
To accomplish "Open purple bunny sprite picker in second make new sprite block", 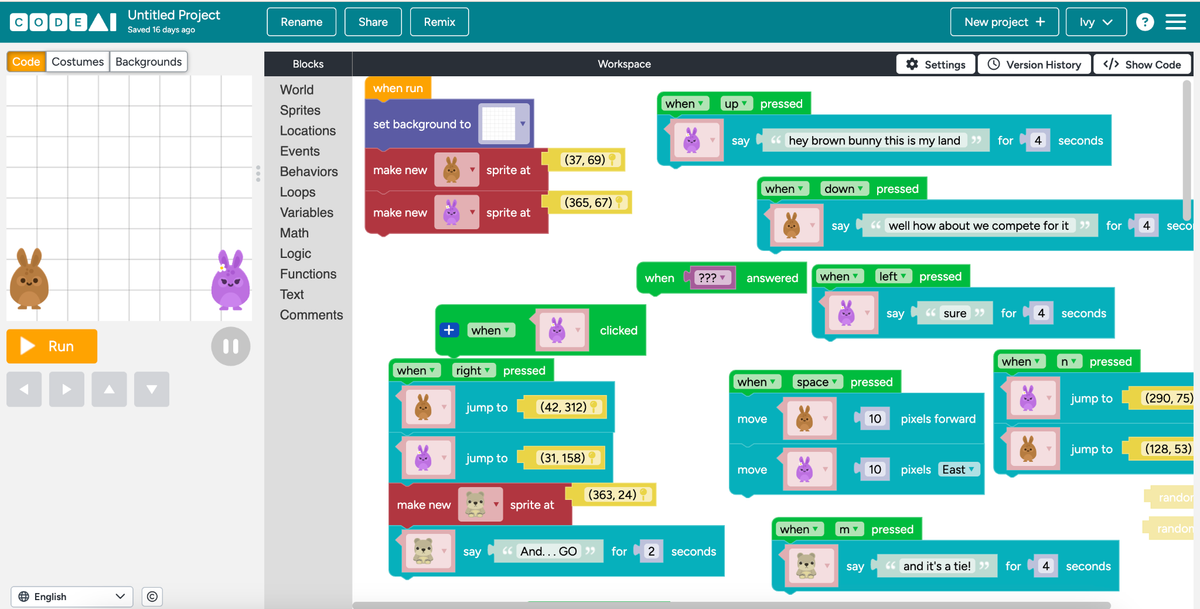I will coord(456,212).
